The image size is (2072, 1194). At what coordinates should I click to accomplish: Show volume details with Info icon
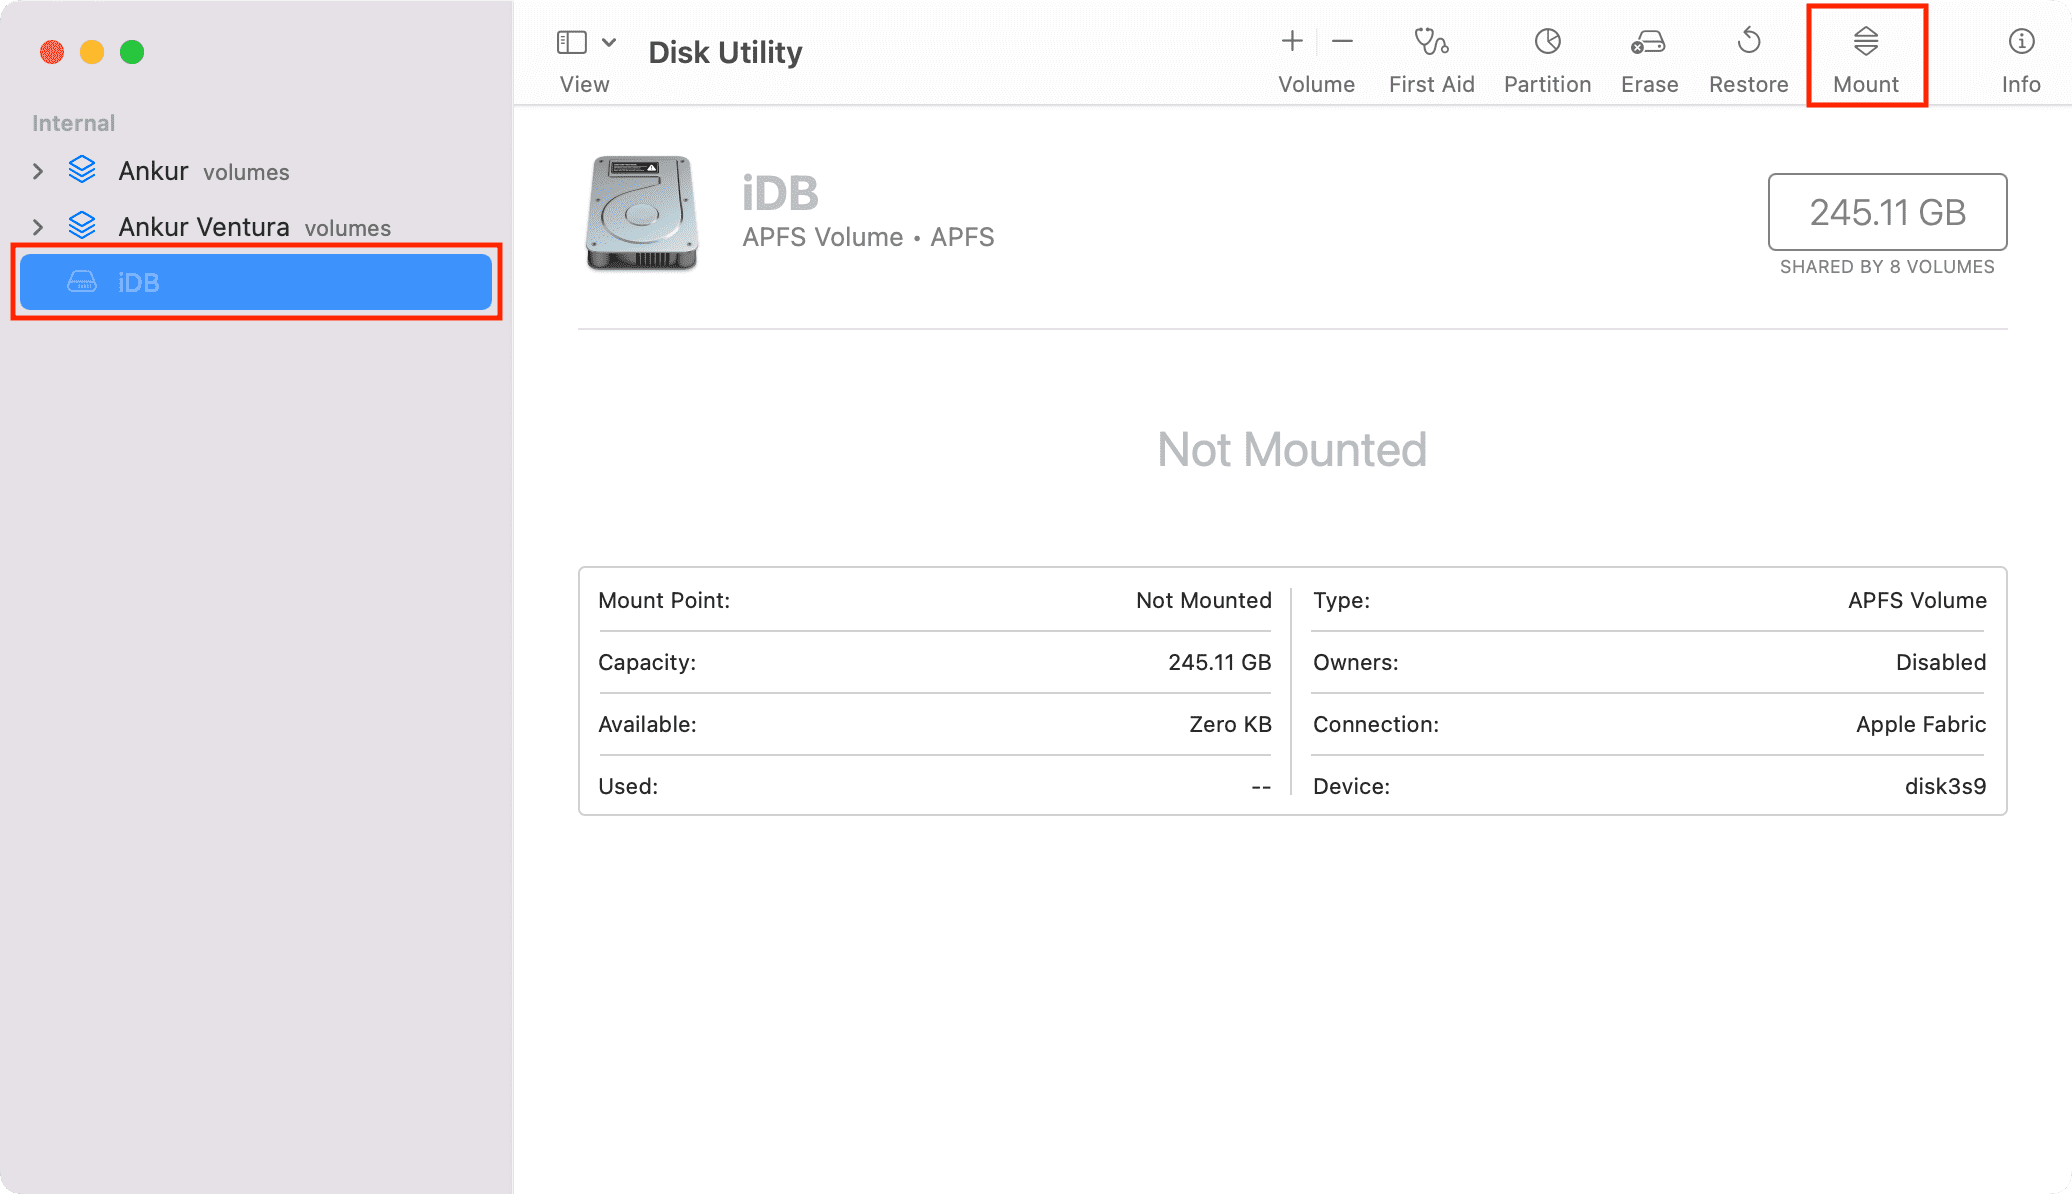(2021, 41)
